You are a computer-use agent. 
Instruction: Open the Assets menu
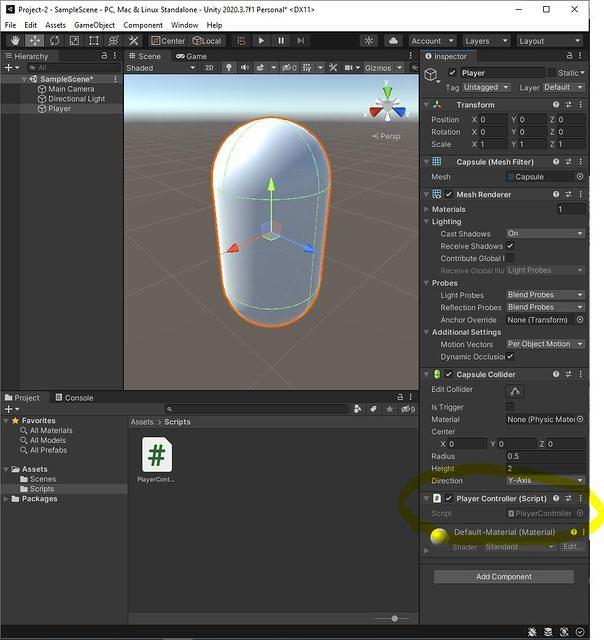[x=55, y=25]
